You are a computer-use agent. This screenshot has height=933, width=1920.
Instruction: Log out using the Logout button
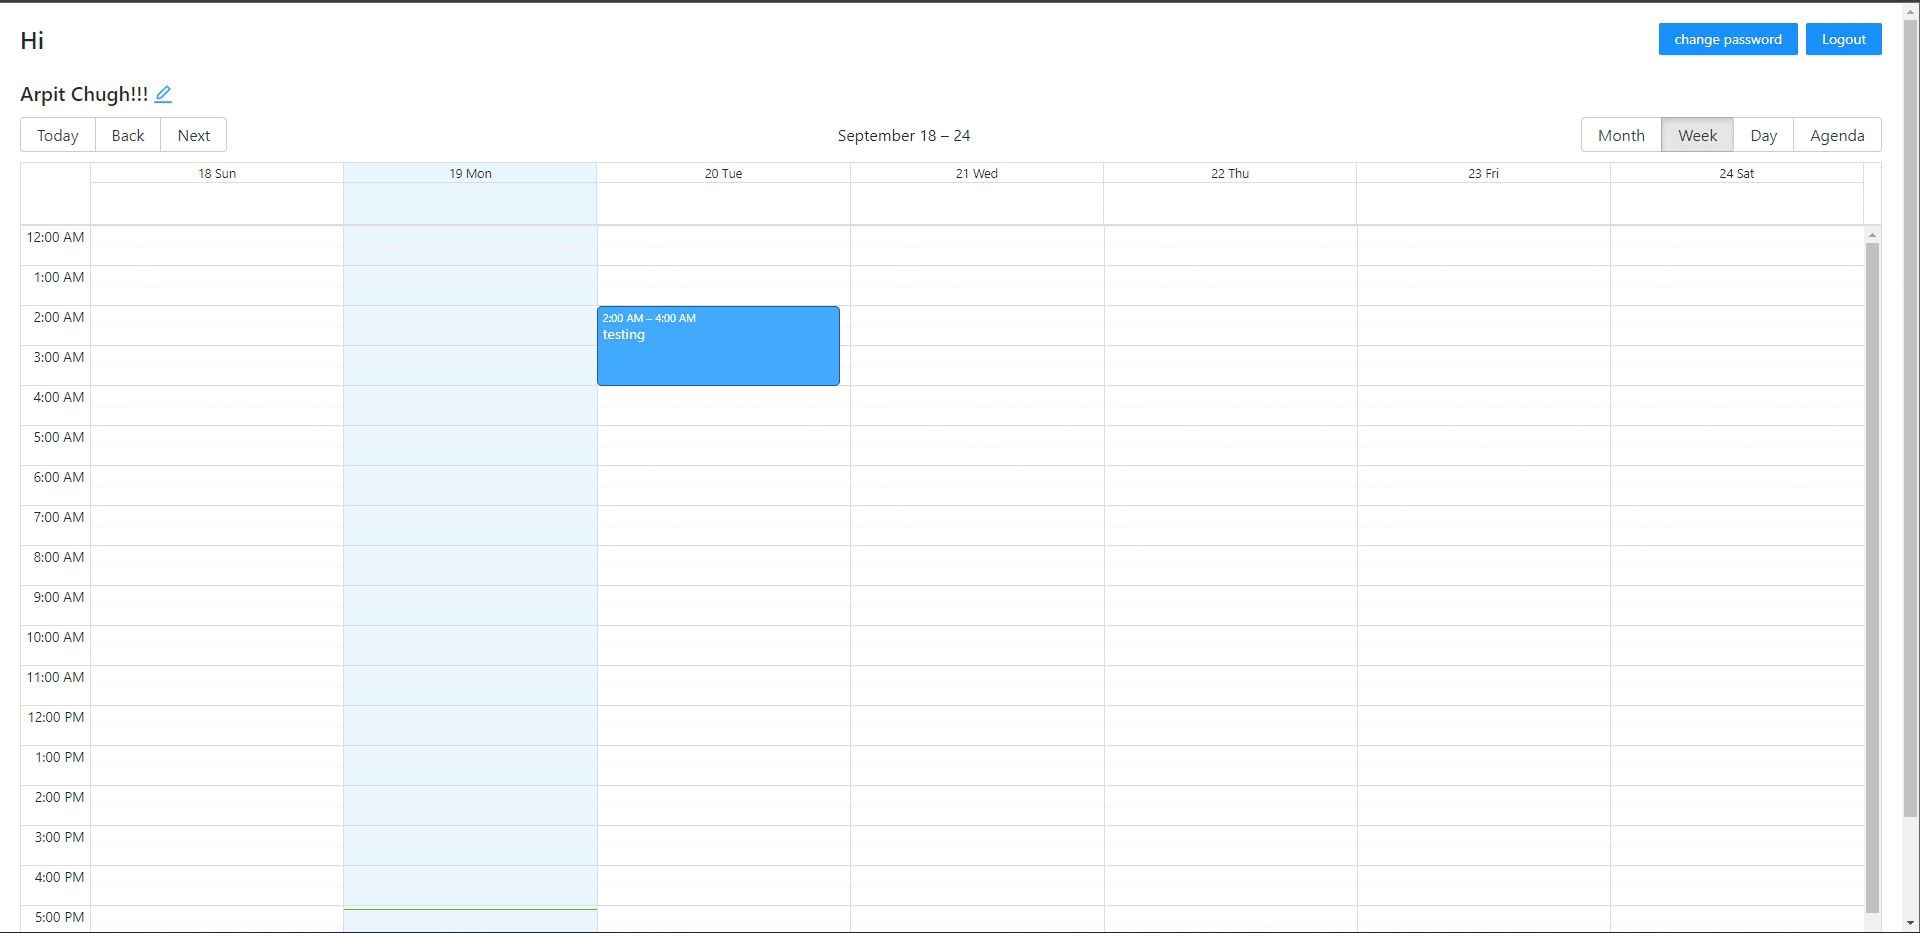pyautogui.click(x=1843, y=39)
